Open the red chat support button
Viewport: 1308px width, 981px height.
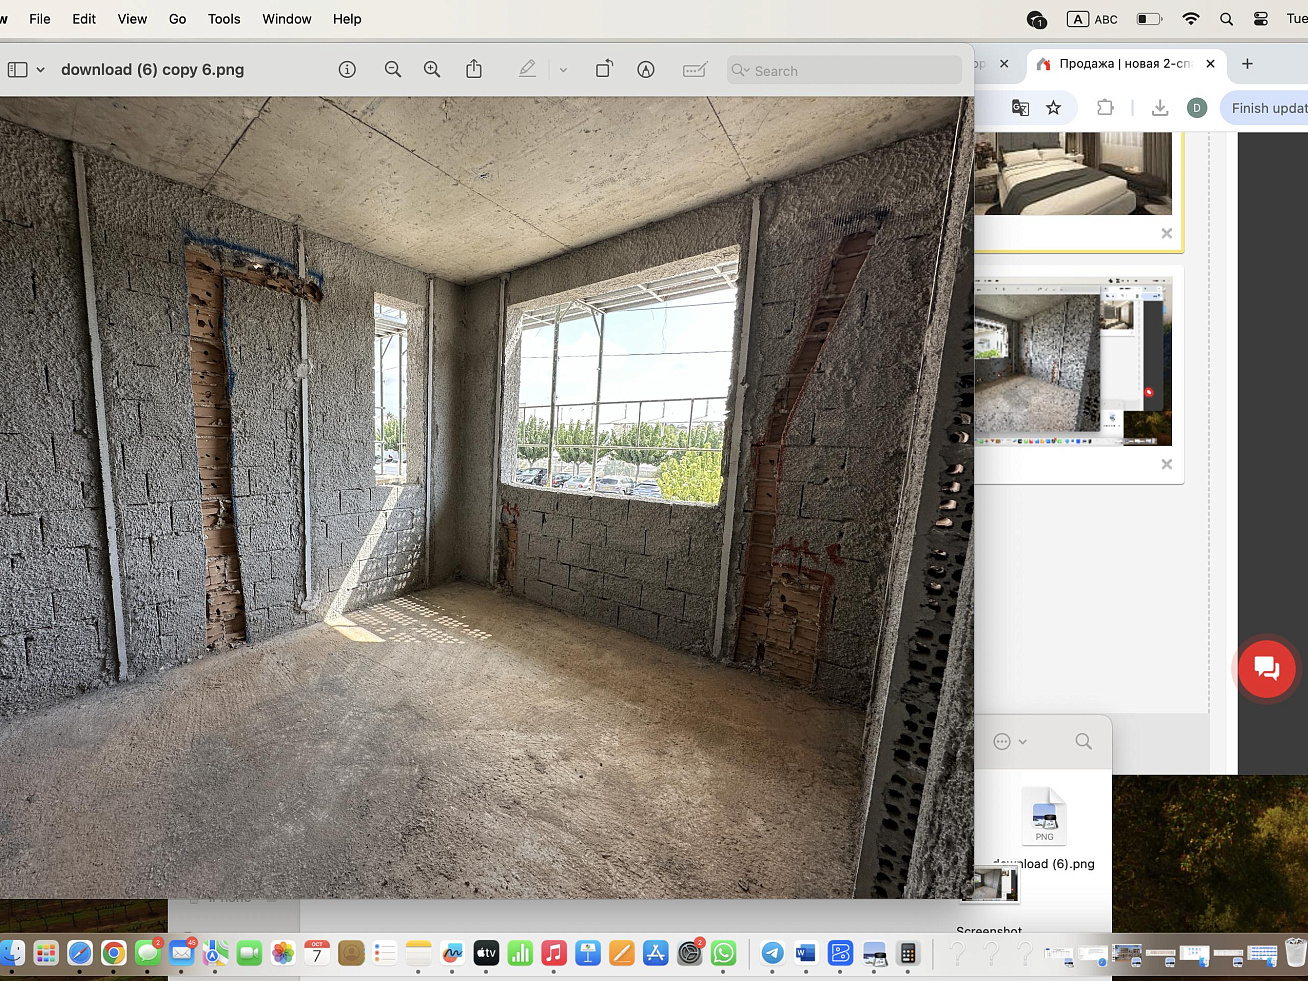click(x=1266, y=668)
